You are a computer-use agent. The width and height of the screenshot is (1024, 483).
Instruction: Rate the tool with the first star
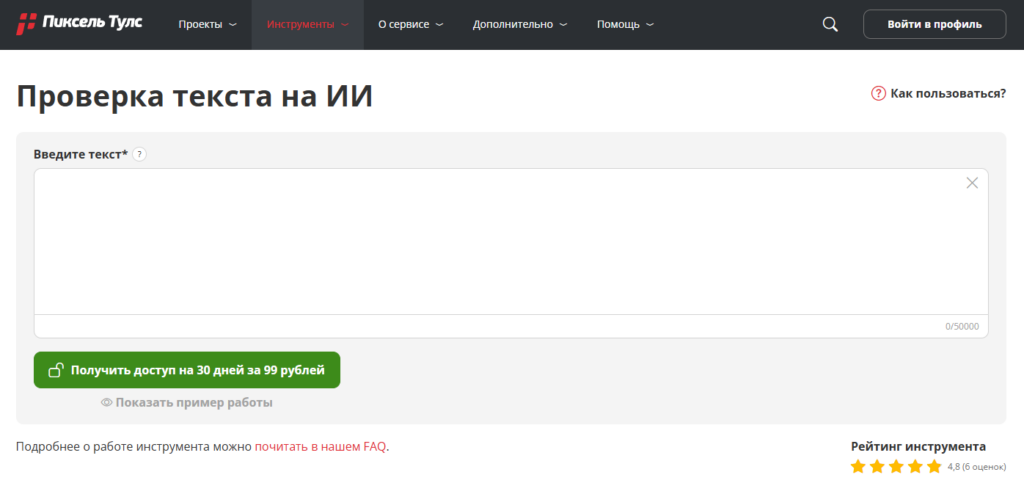[x=857, y=467]
